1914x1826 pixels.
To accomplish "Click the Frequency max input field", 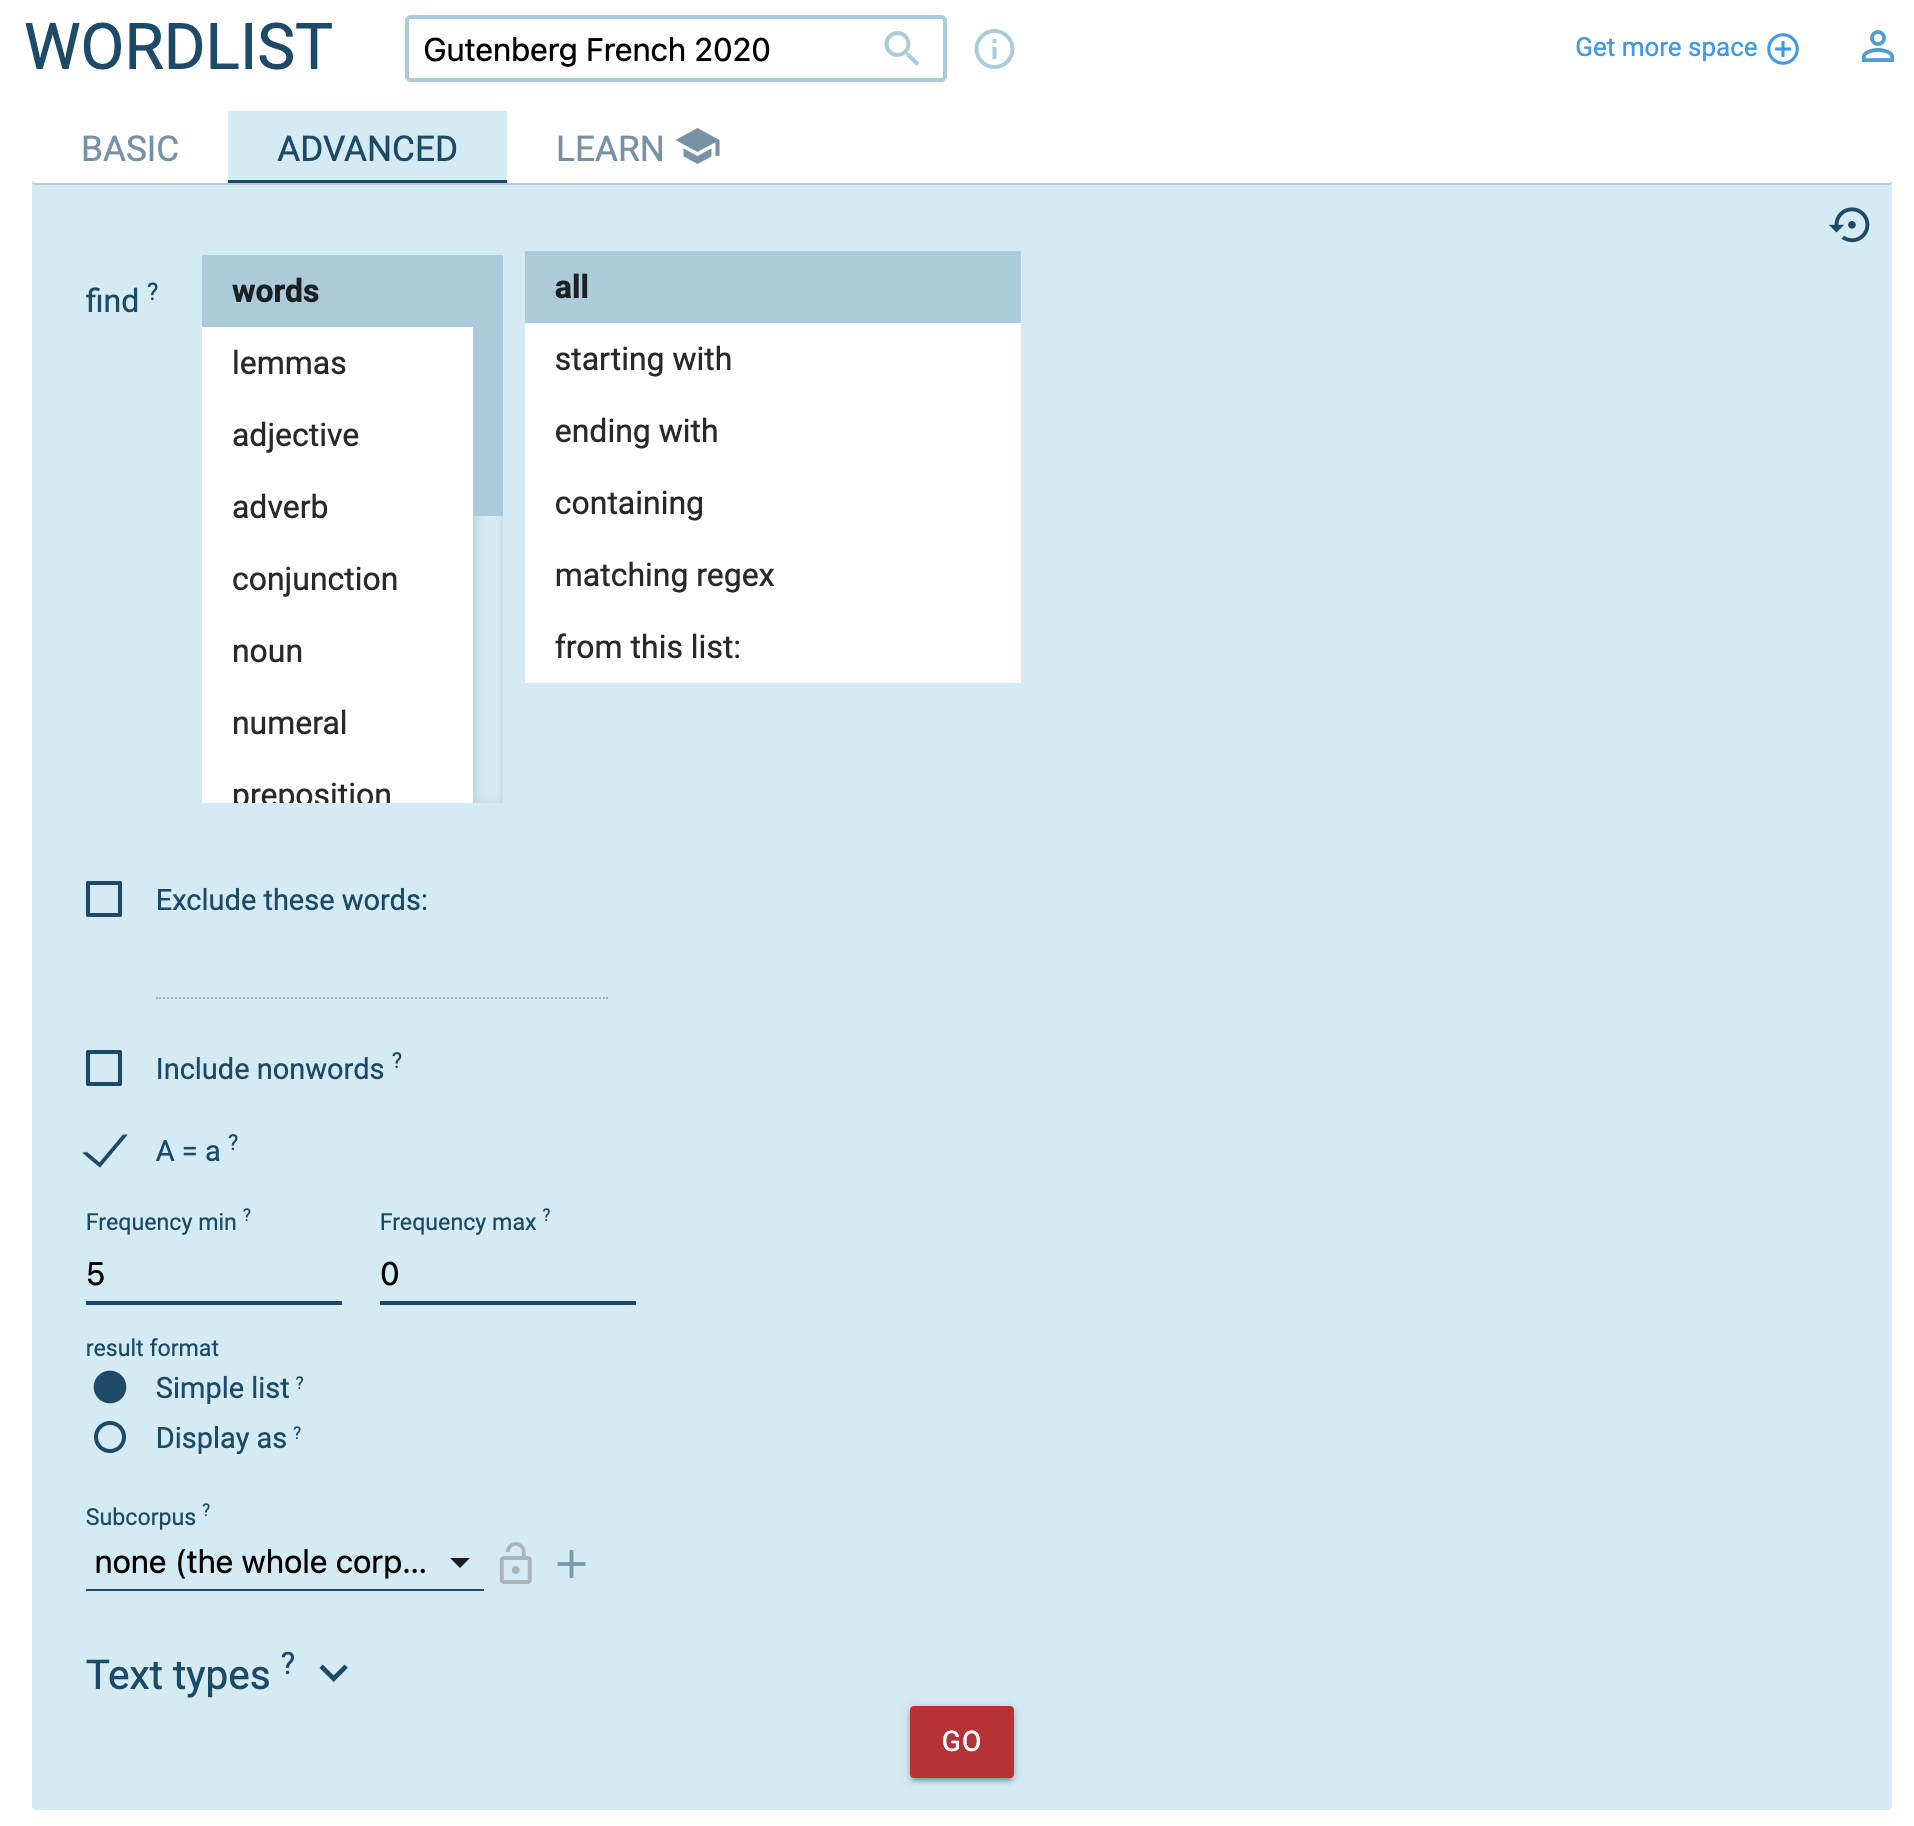I will pos(507,1275).
